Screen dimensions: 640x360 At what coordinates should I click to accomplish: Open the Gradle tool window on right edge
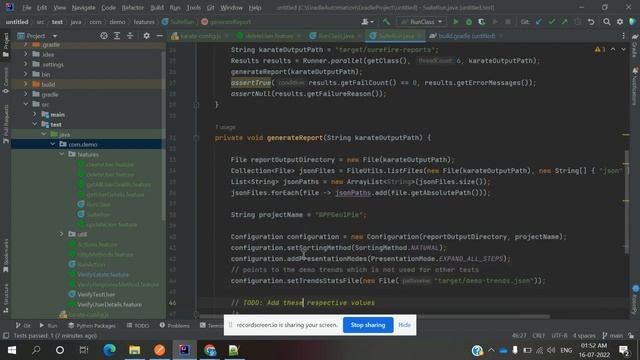tap(635, 46)
